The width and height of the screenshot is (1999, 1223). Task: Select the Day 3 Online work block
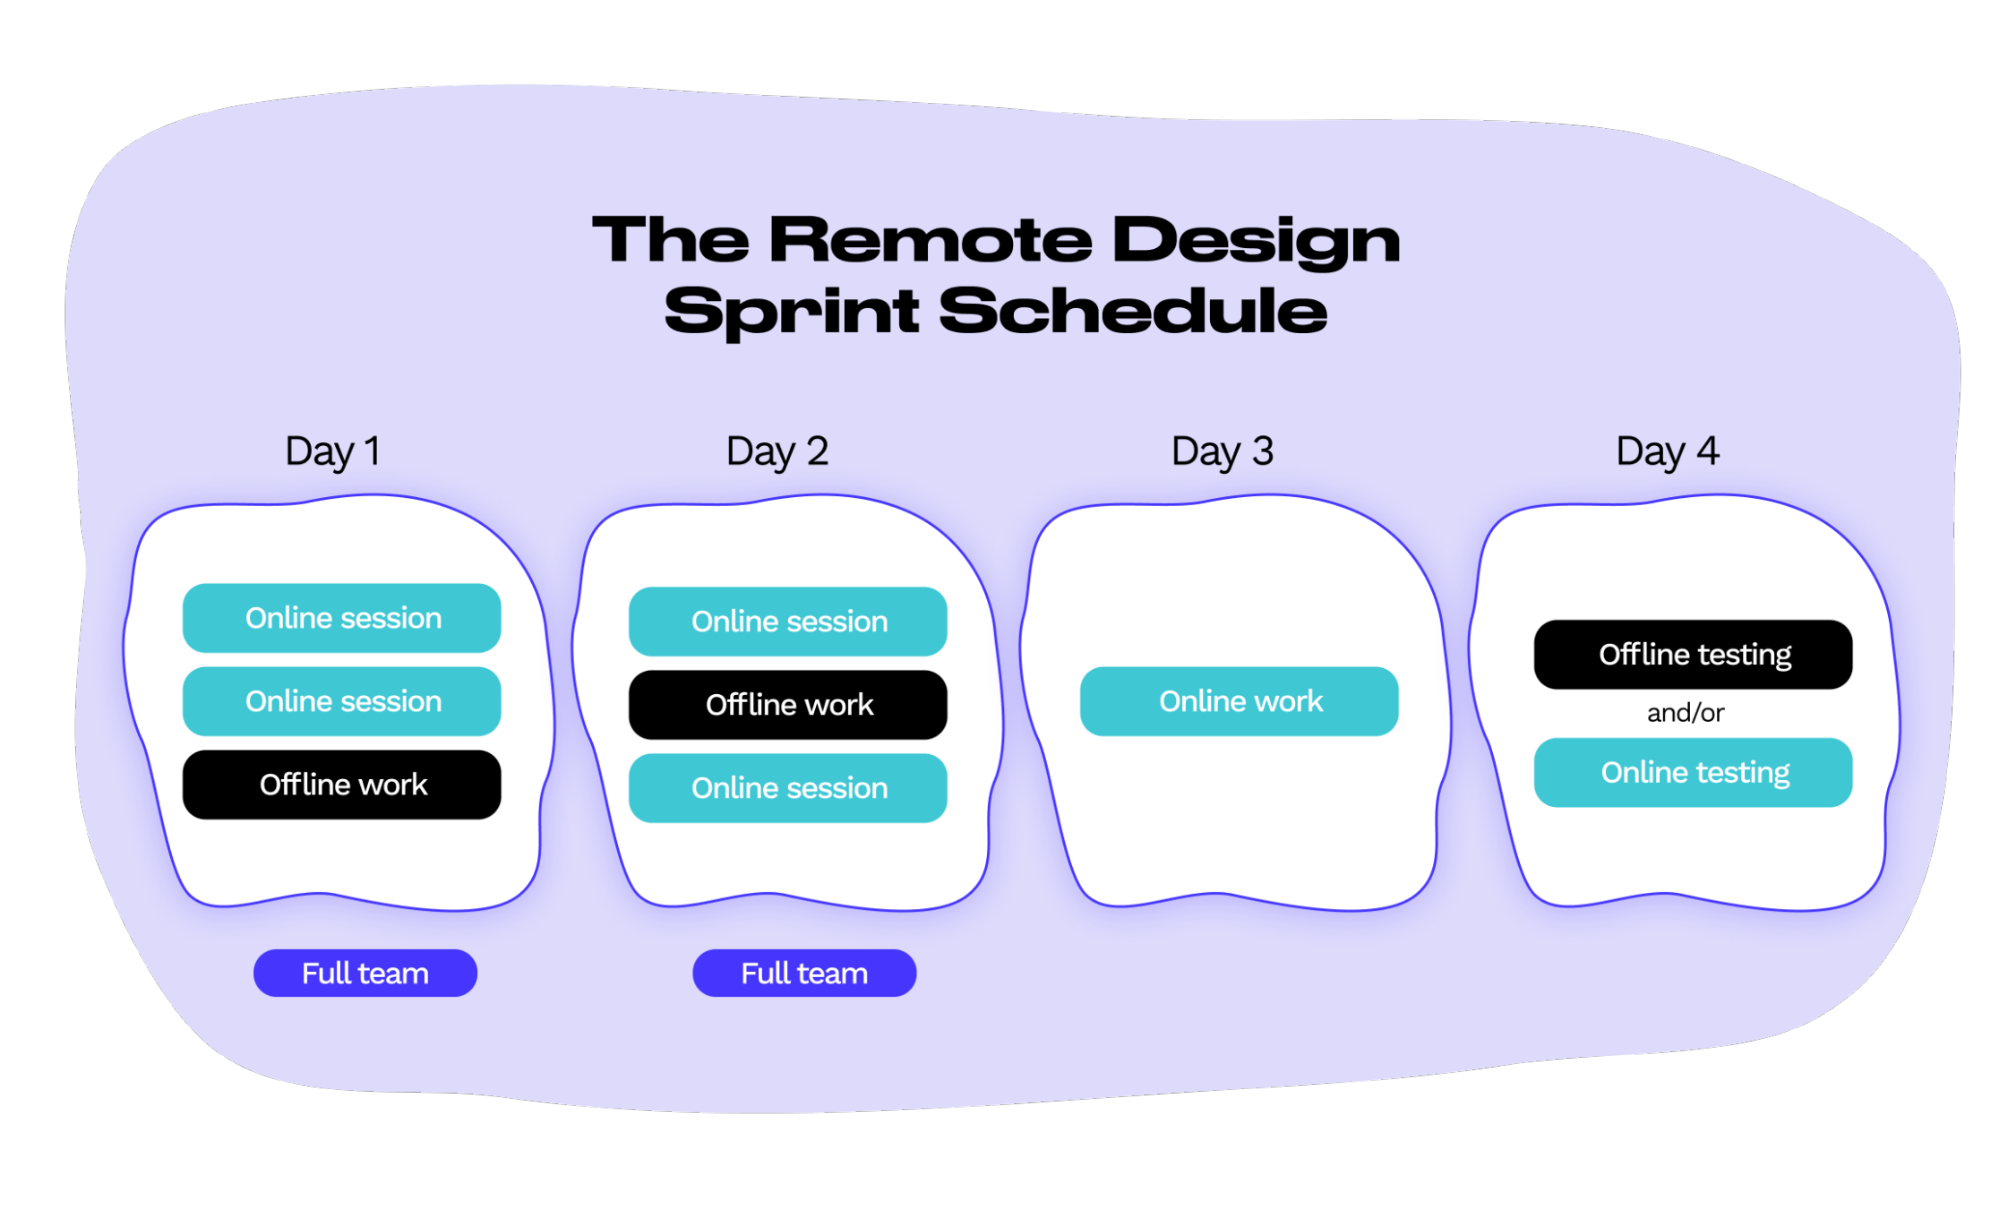[1238, 701]
